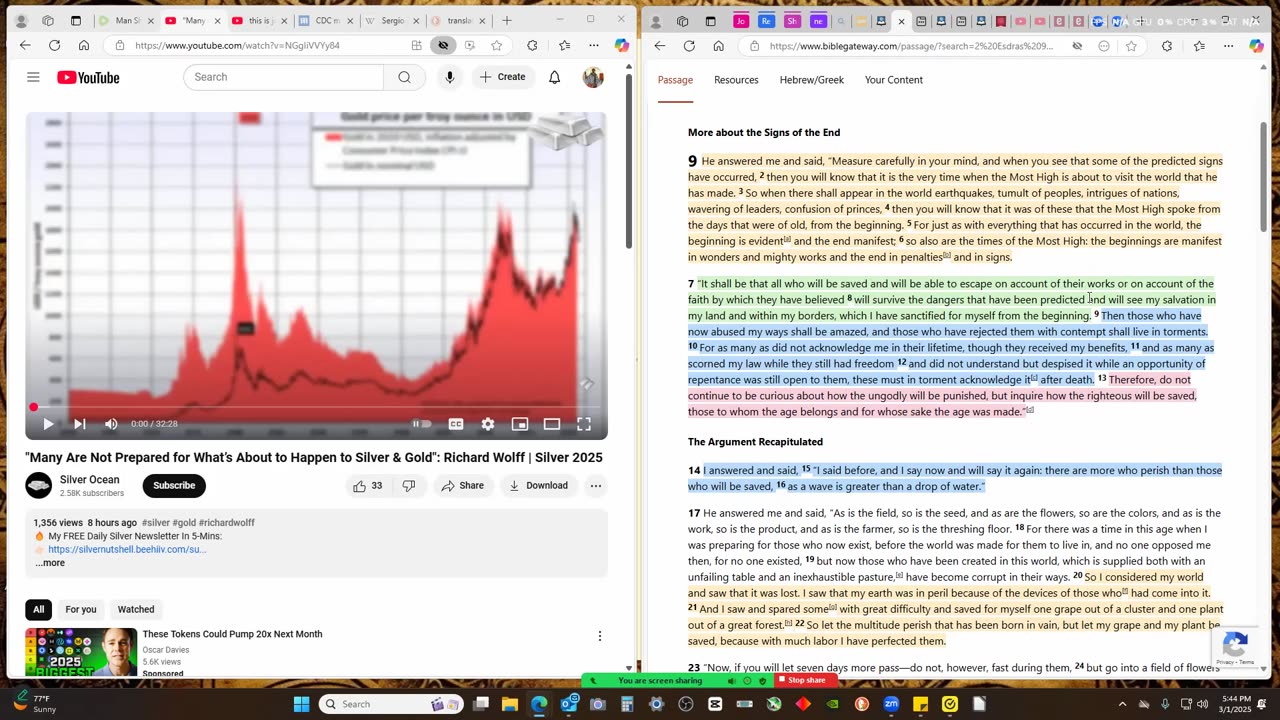
Task: Subscribe to Silver Ocean channel
Action: tap(174, 486)
